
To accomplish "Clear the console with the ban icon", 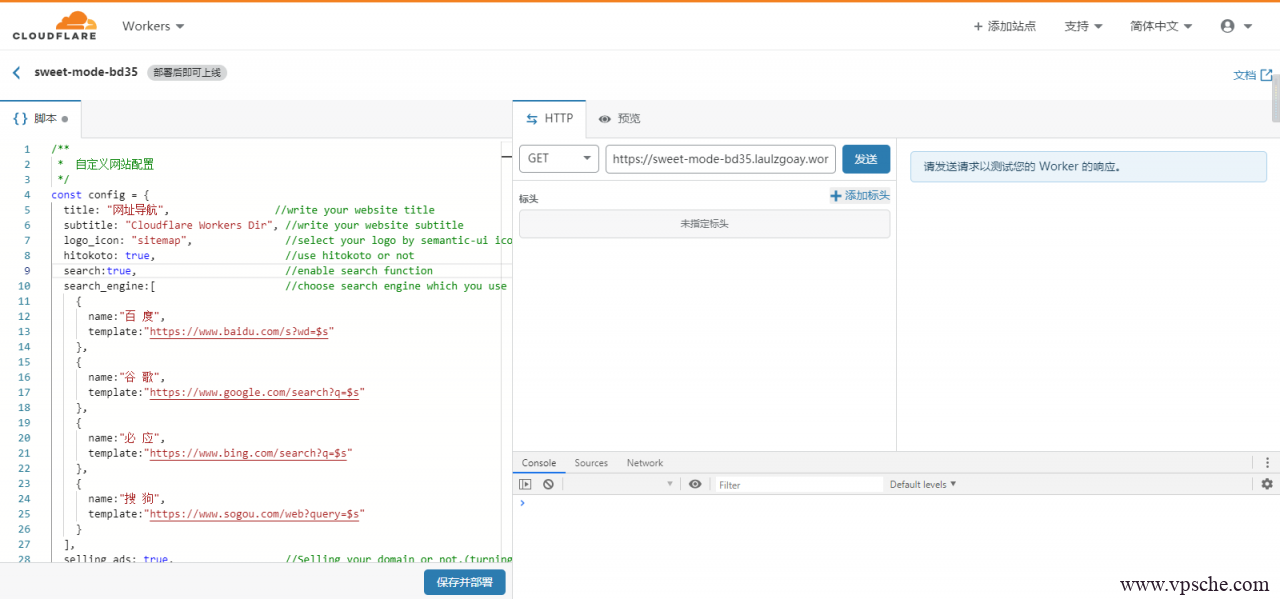I will click(x=548, y=484).
